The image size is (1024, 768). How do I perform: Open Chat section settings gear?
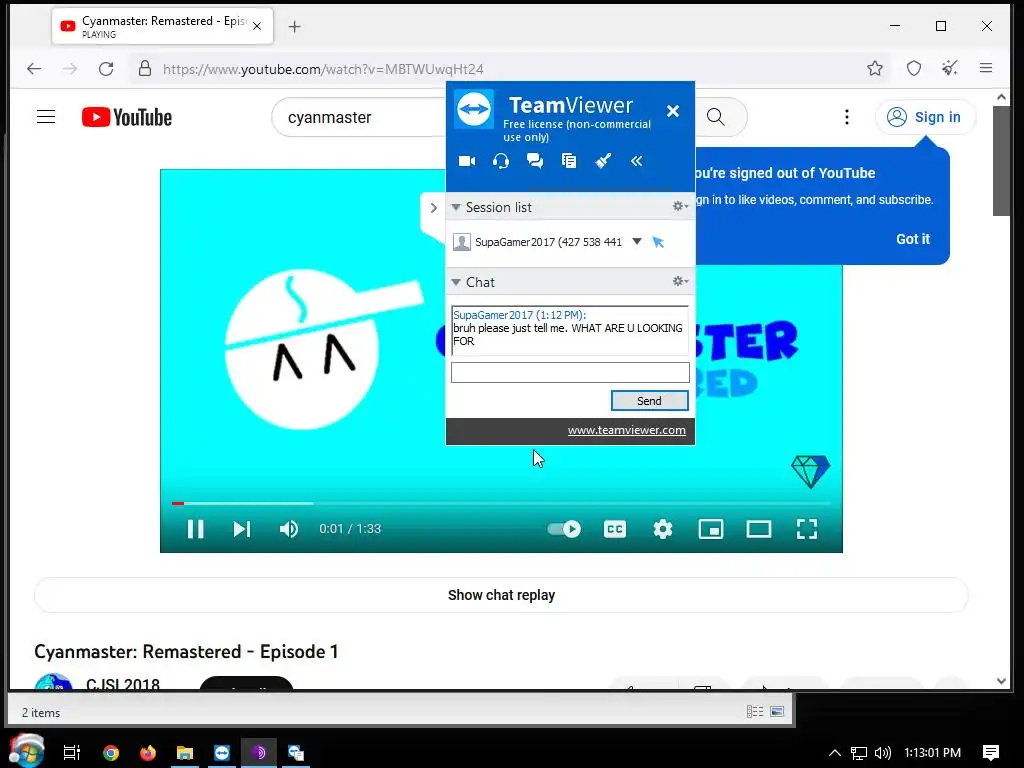[x=680, y=281]
